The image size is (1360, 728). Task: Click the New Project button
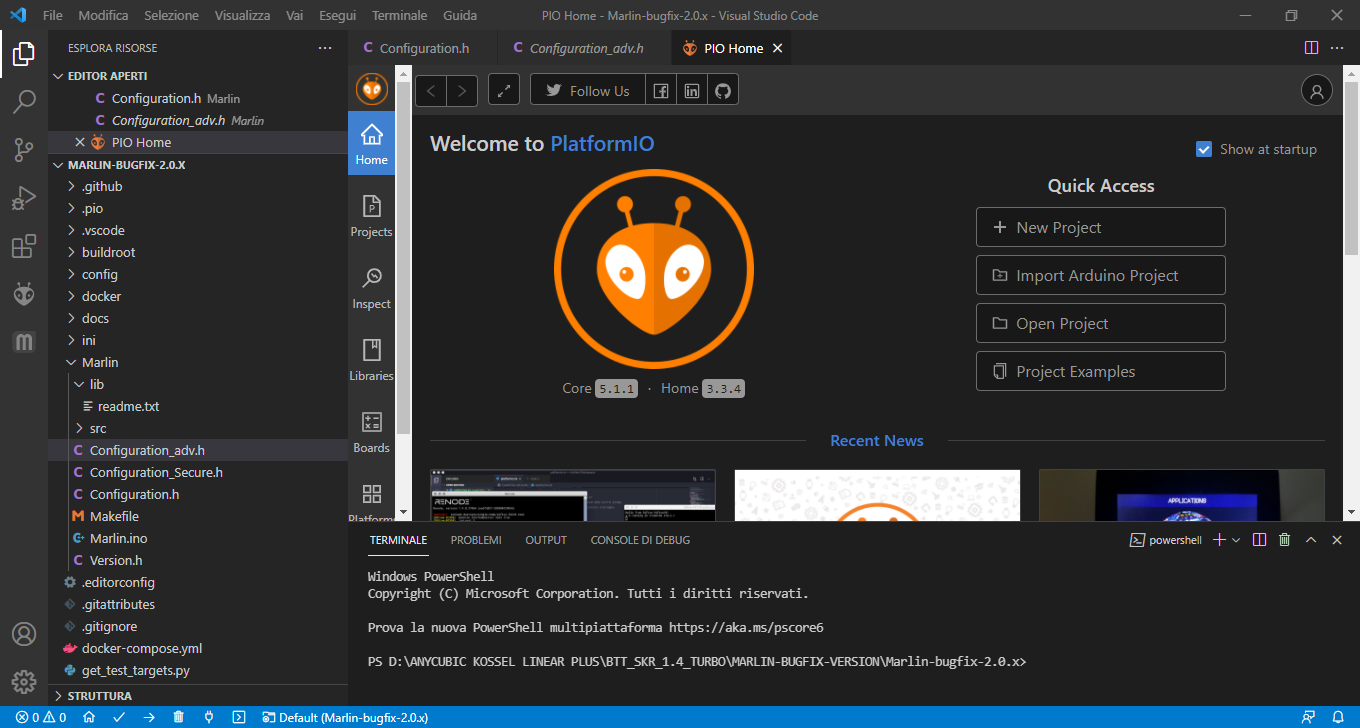tap(1100, 227)
